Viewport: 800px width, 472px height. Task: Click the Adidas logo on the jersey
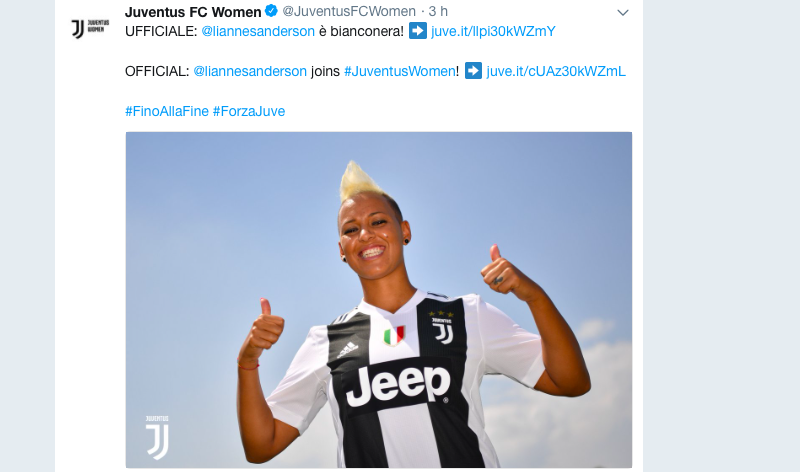coord(348,350)
